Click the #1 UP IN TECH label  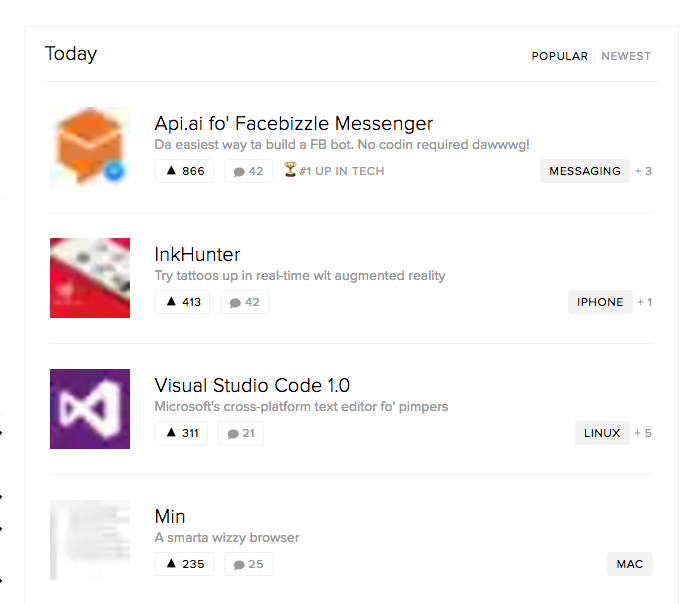341,171
